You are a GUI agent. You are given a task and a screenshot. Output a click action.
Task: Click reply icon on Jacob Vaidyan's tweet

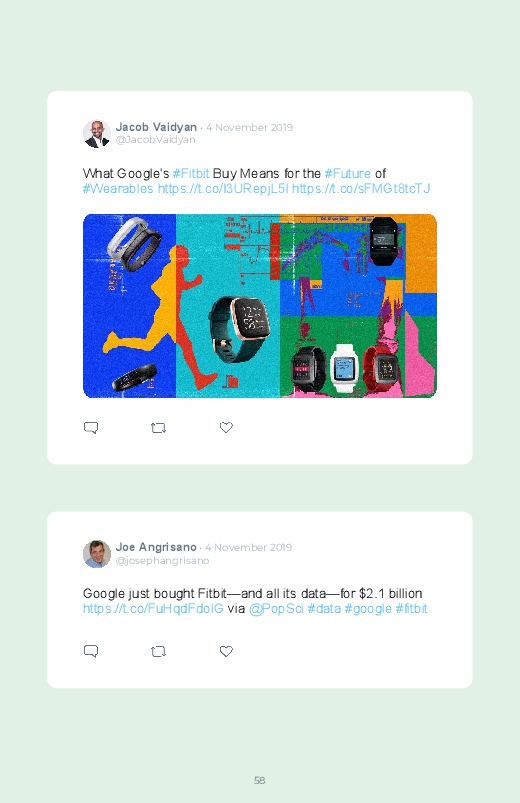click(x=91, y=428)
